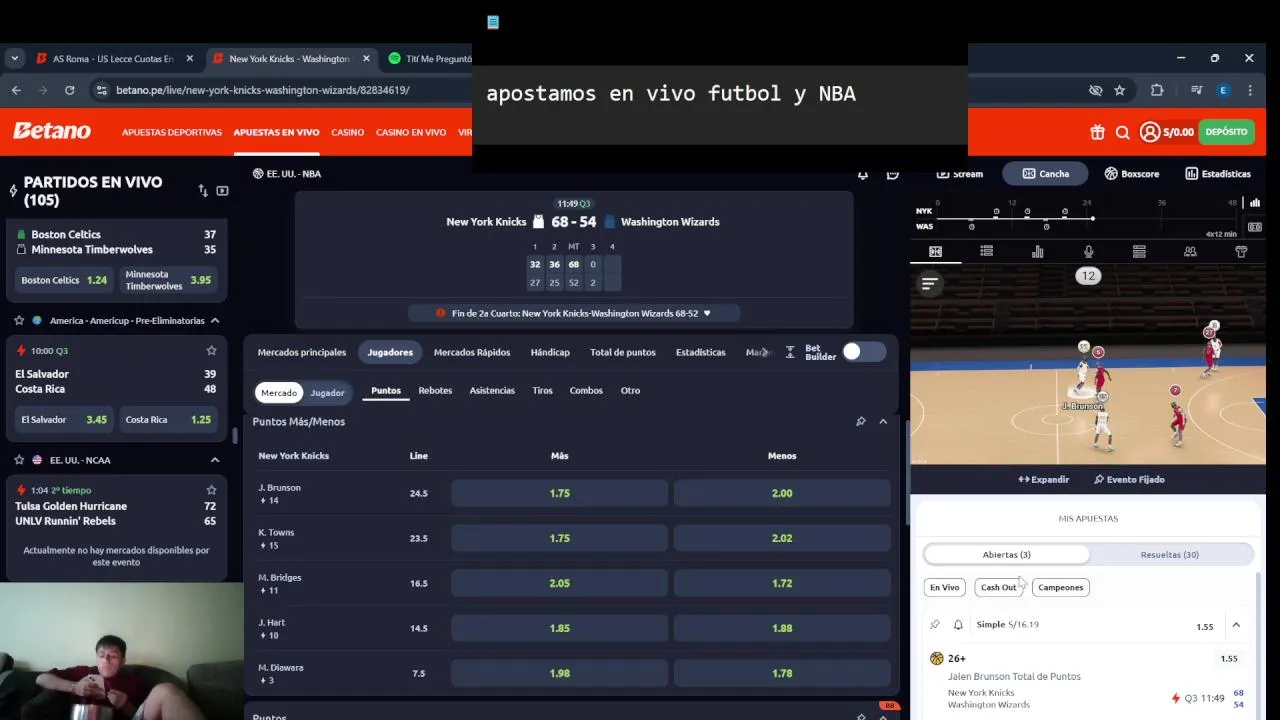The width and height of the screenshot is (1280, 720).
Task: Open court view tracker tab icon
Action: click(936, 251)
